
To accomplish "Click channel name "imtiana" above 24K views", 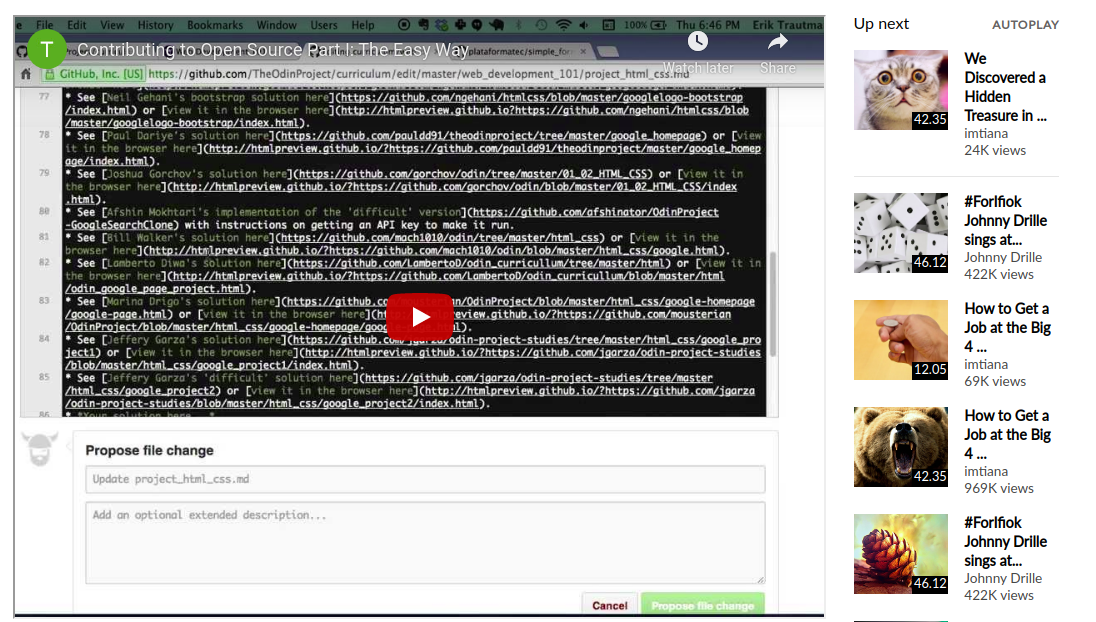I will [x=986, y=133].
